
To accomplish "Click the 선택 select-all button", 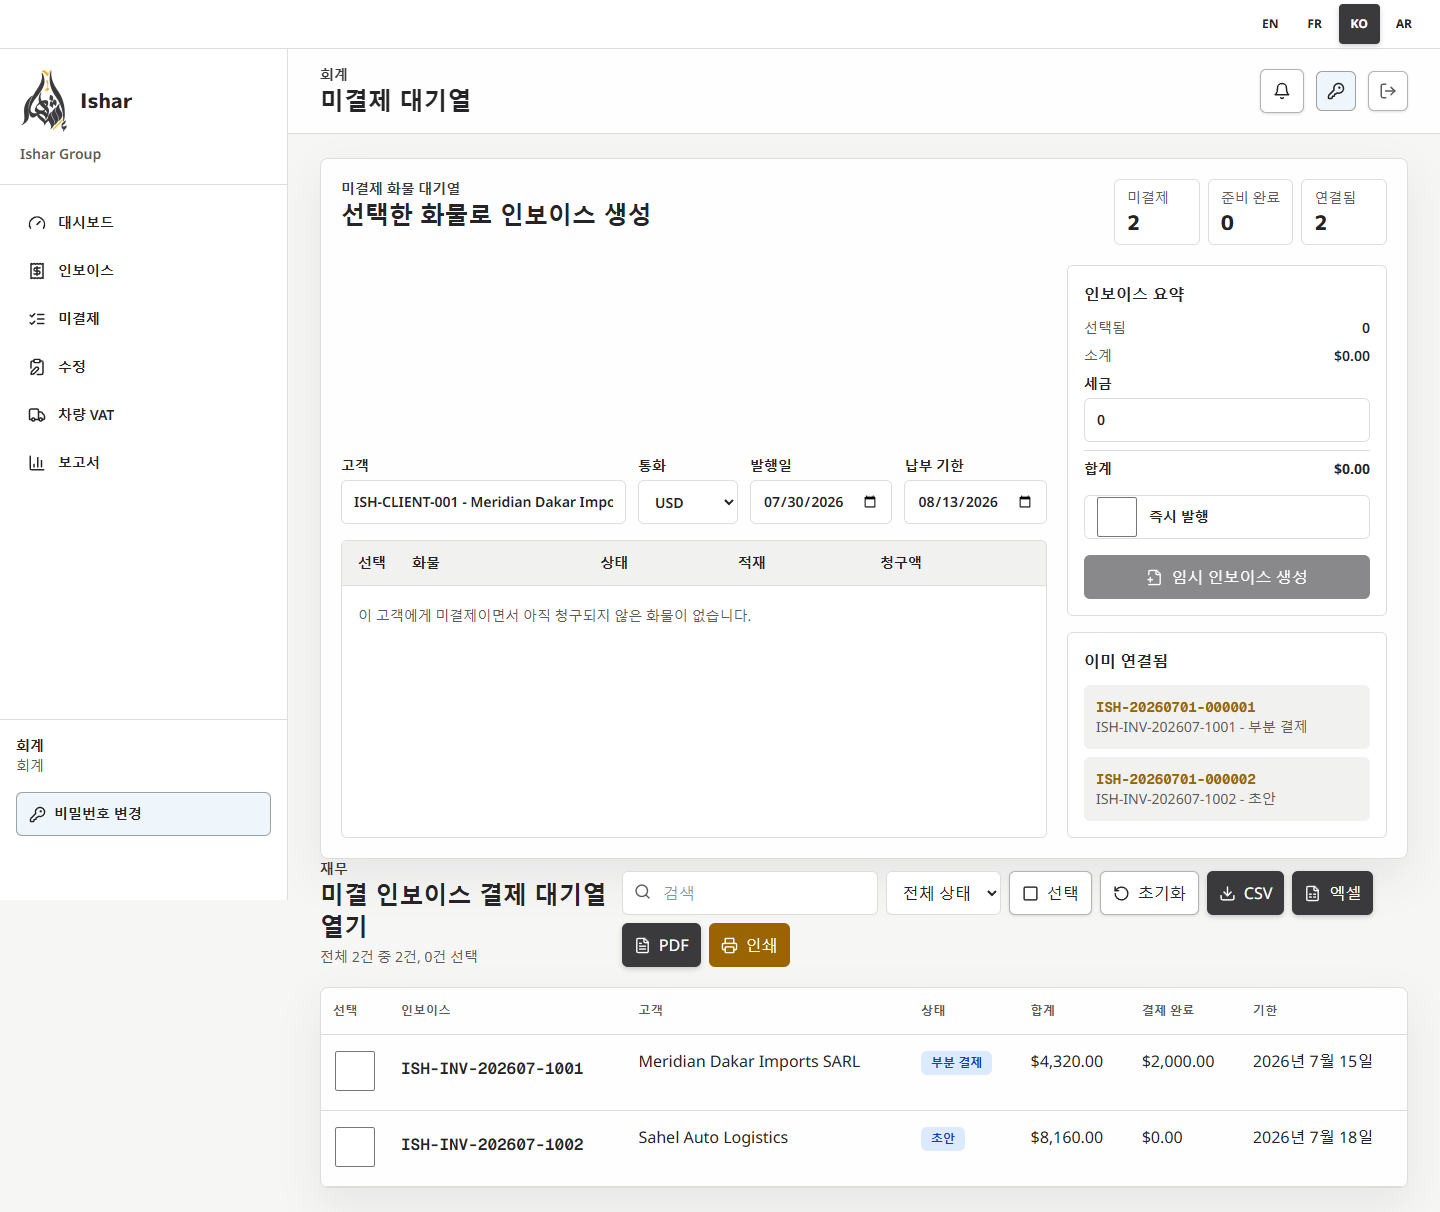I will [1050, 893].
